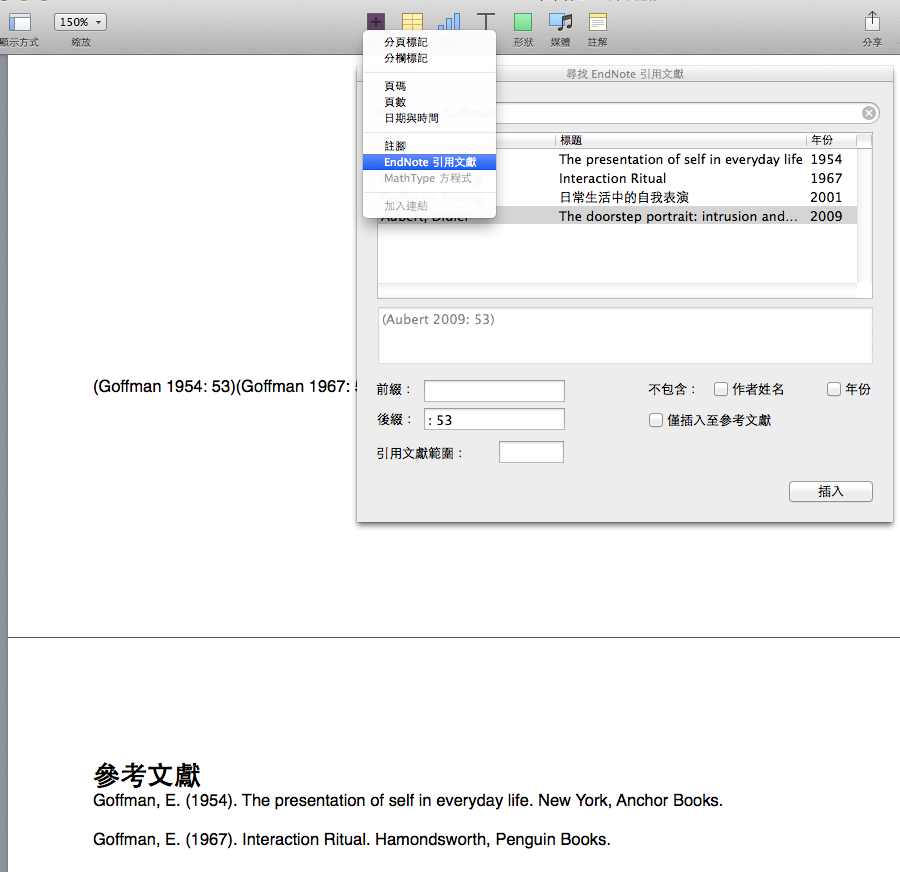Image resolution: width=900 pixels, height=872 pixels.
Task: Click the 後綴 suffix input field
Action: (493, 419)
